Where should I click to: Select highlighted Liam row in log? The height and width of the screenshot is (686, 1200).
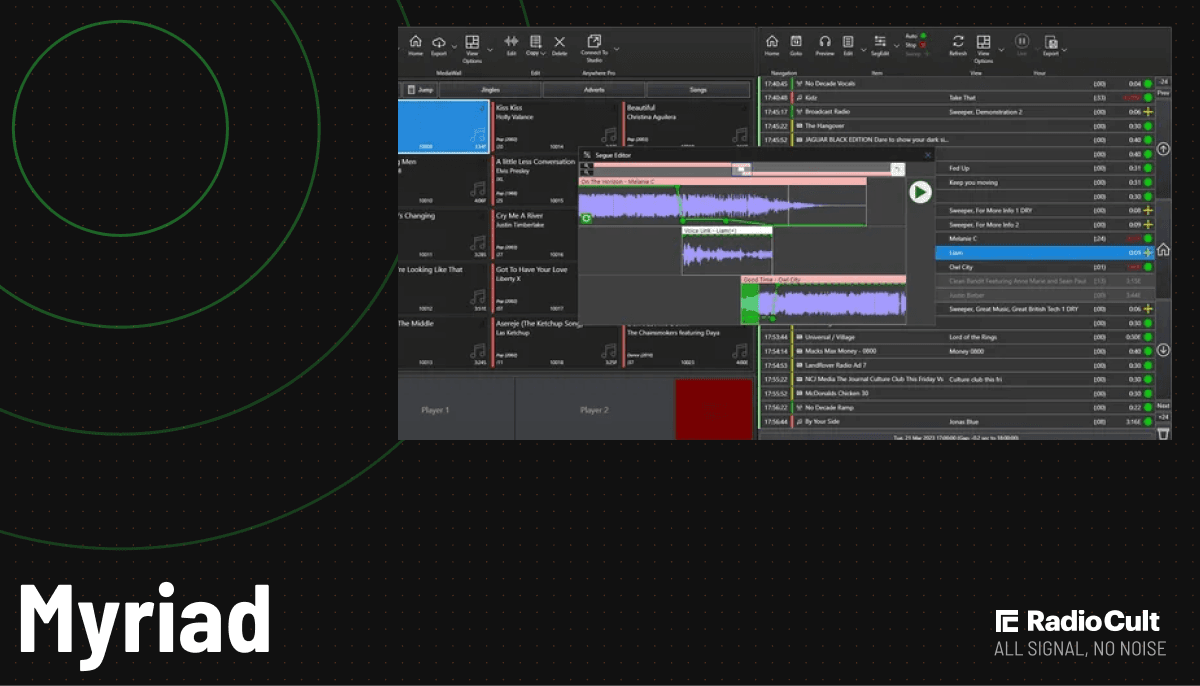click(1044, 253)
